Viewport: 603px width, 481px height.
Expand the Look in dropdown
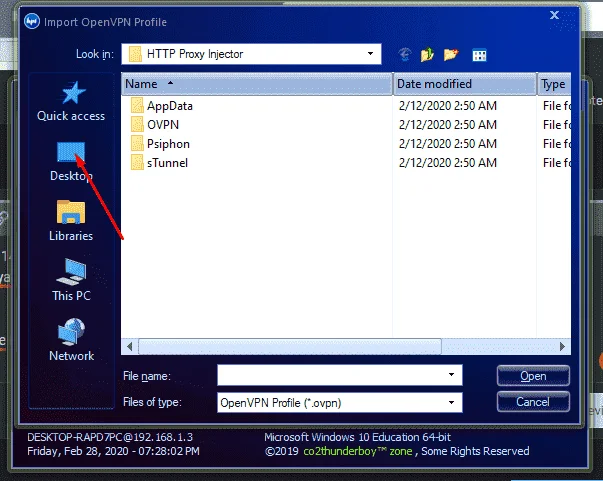tap(370, 53)
